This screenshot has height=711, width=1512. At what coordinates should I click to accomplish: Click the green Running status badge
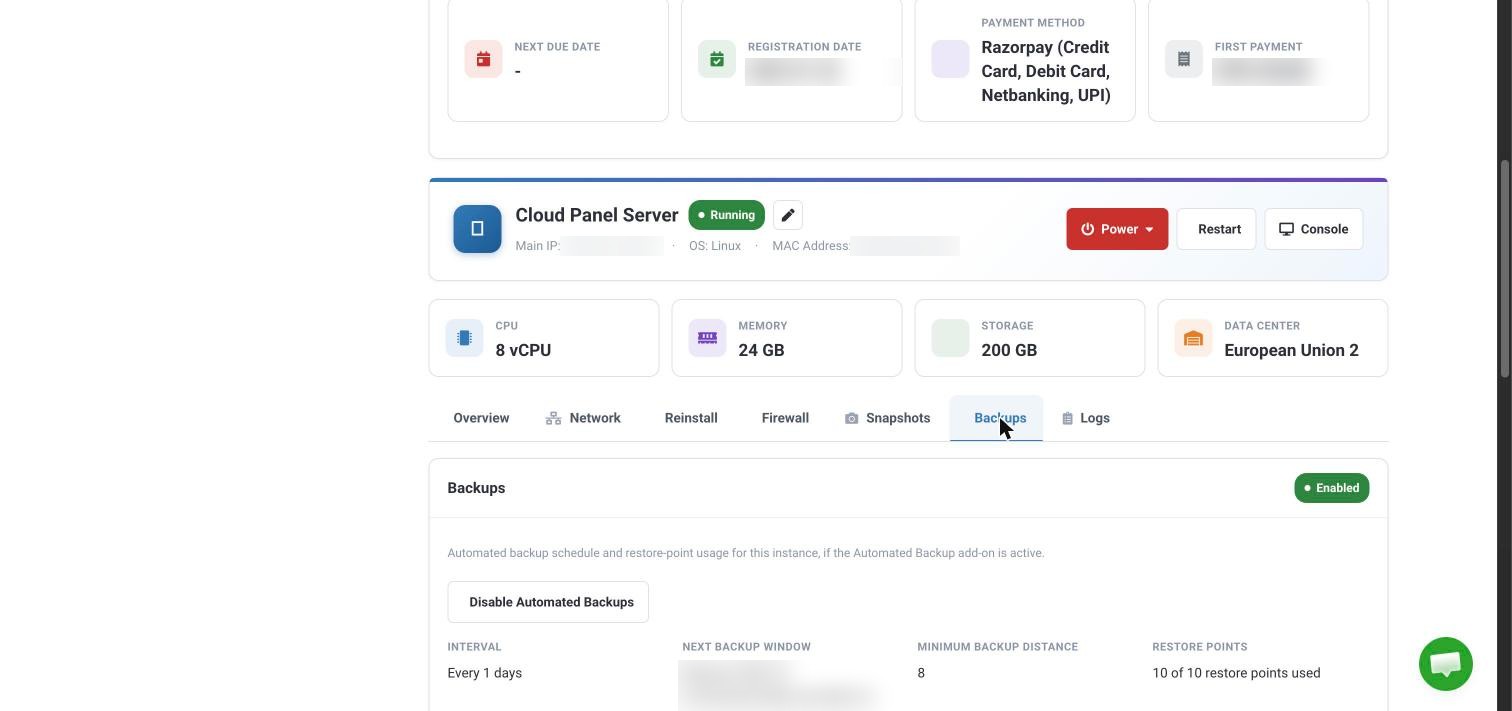(727, 215)
